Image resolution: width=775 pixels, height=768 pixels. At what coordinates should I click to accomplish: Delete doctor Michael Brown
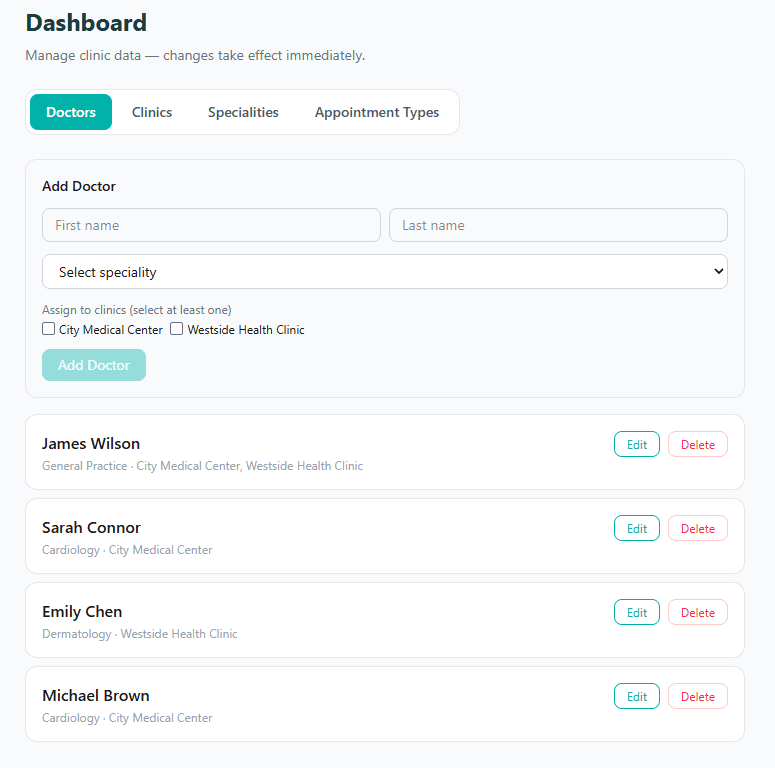coord(697,696)
